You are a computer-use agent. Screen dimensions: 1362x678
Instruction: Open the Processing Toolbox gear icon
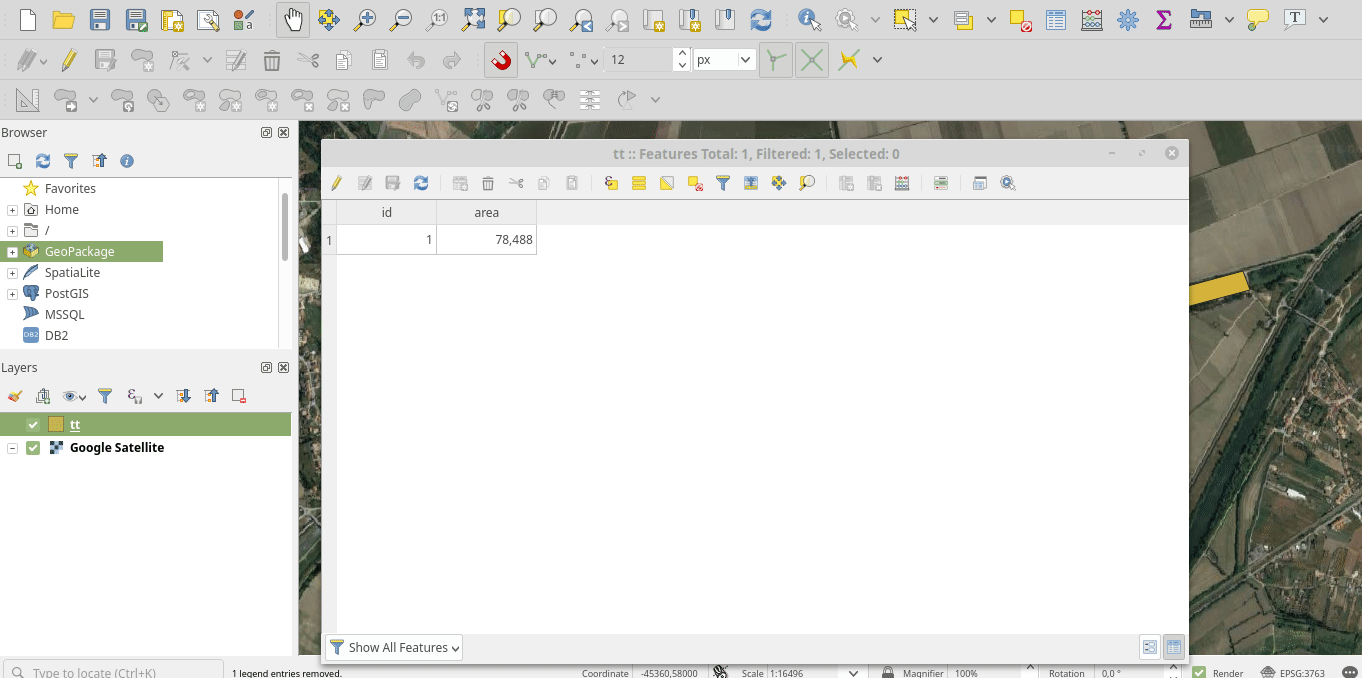[x=1128, y=19]
